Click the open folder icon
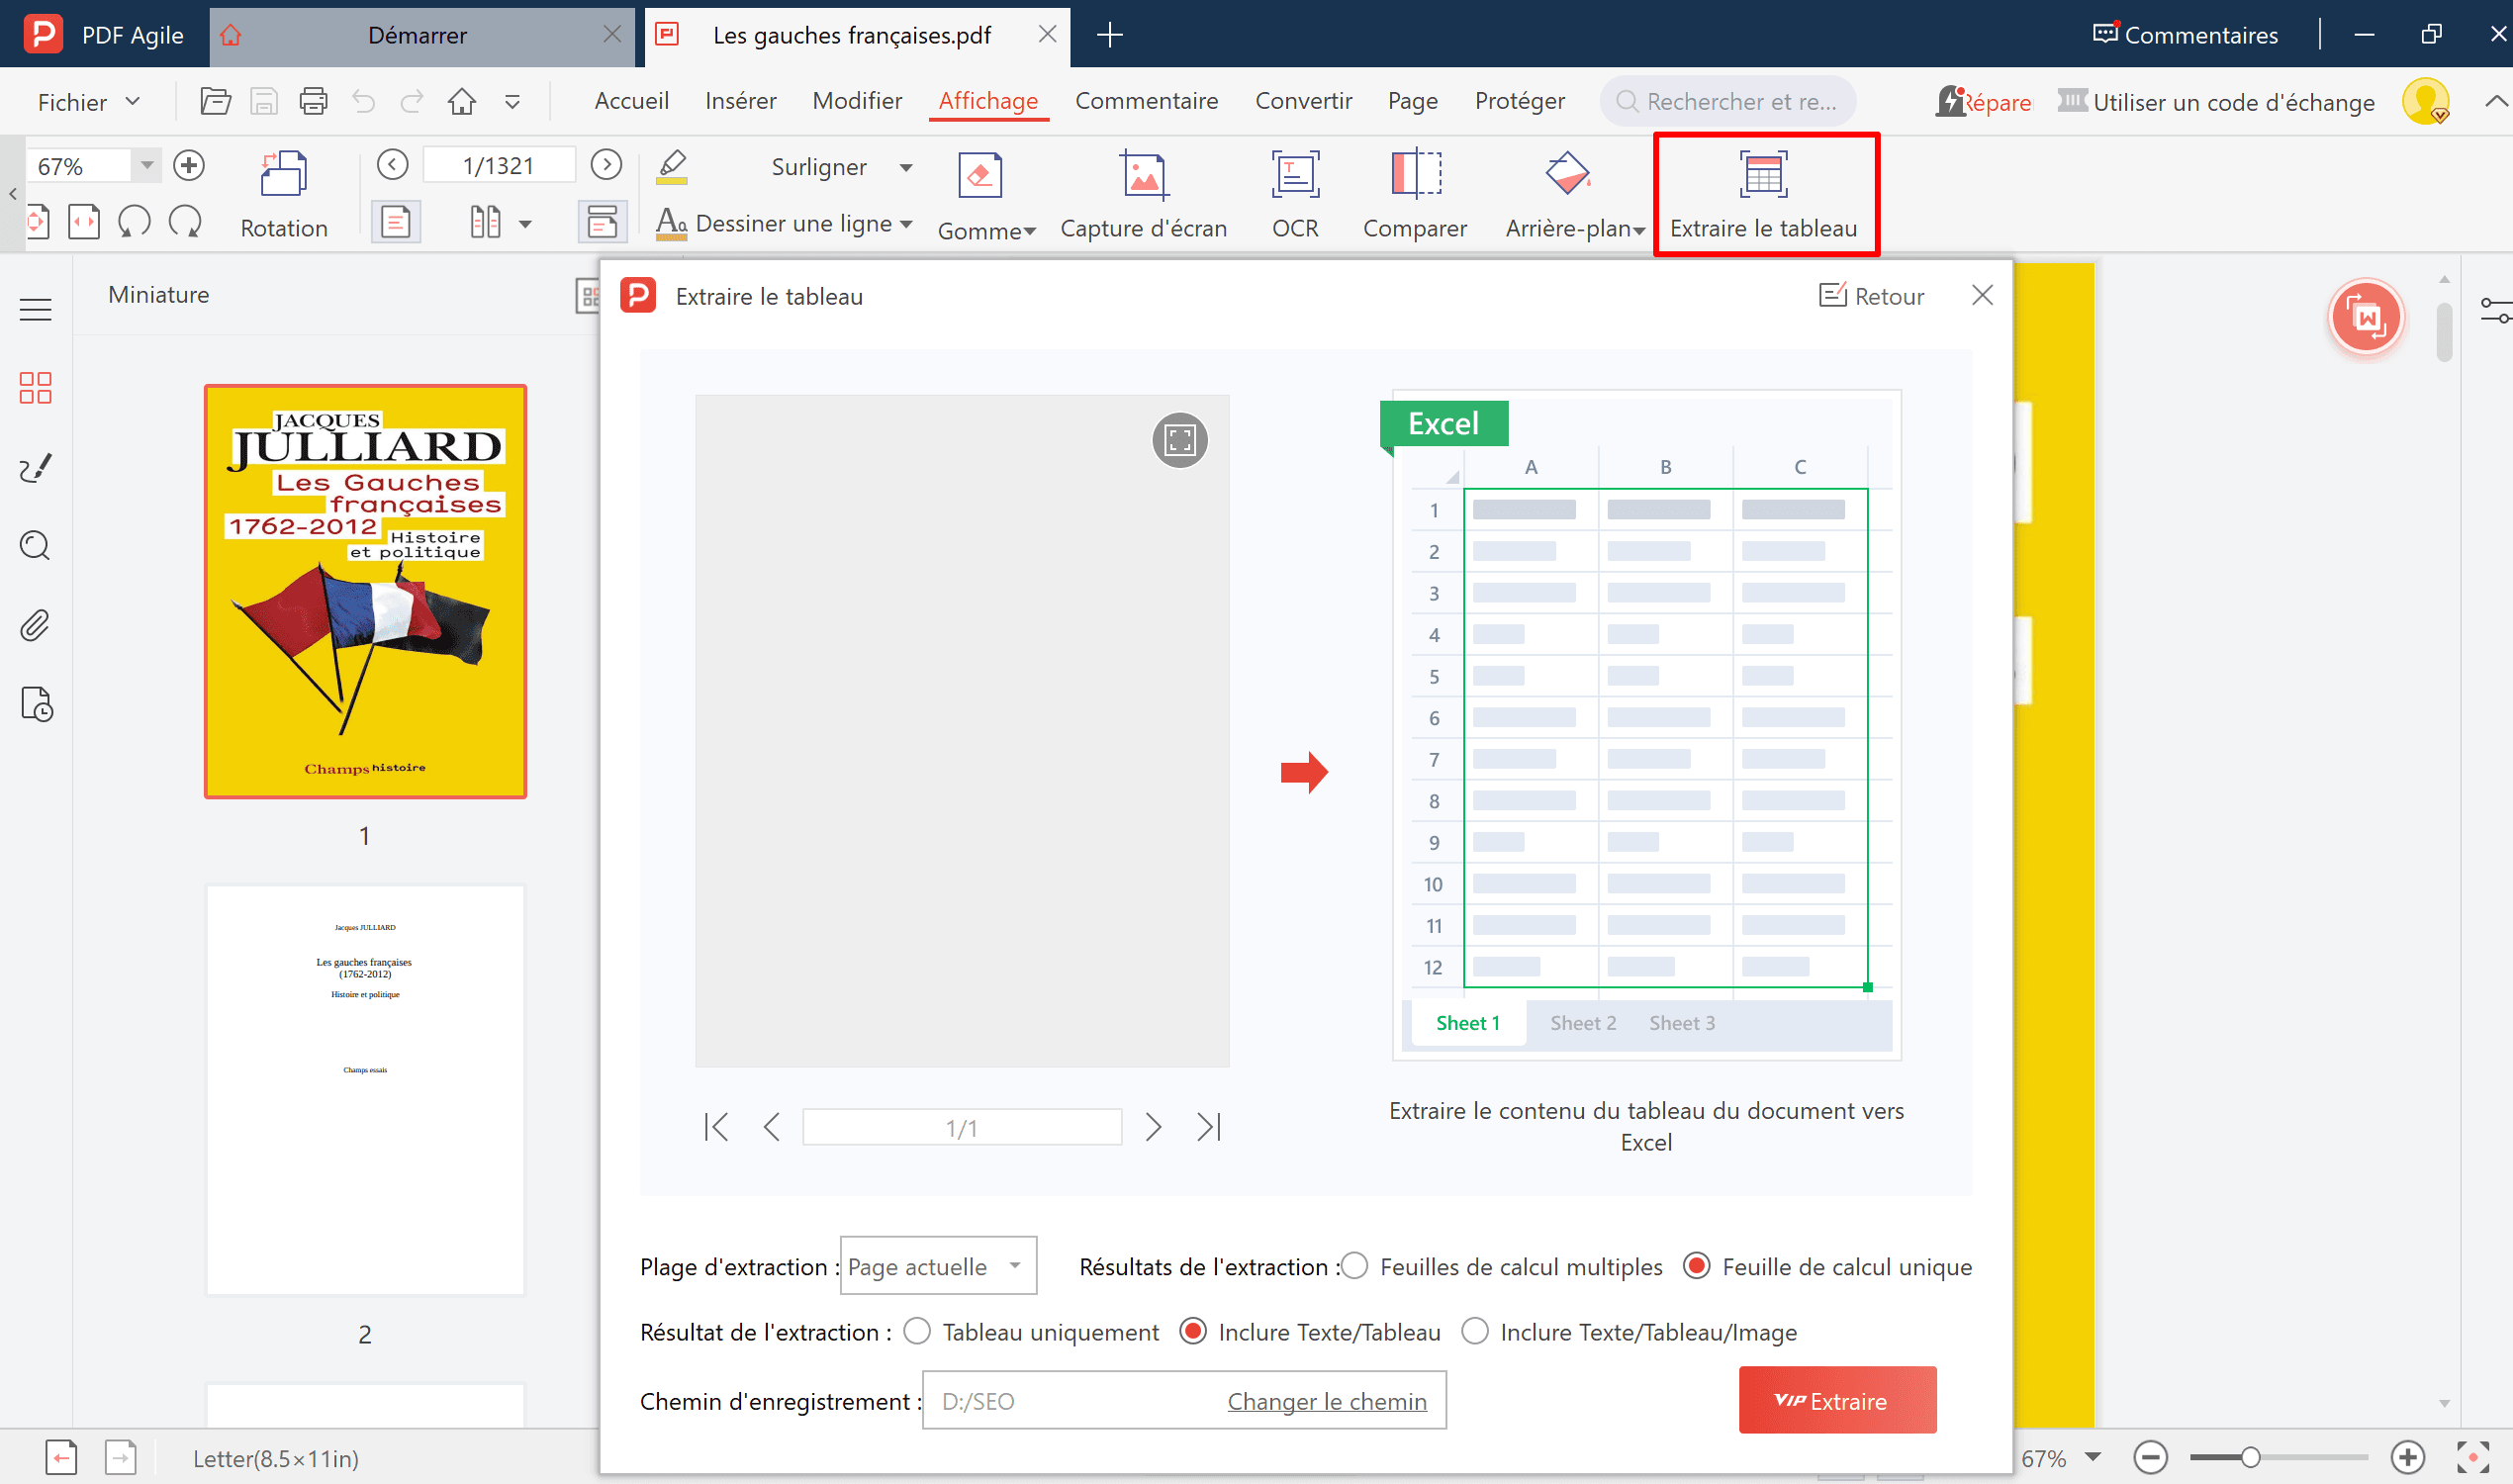The image size is (2513, 1484). pos(215,101)
